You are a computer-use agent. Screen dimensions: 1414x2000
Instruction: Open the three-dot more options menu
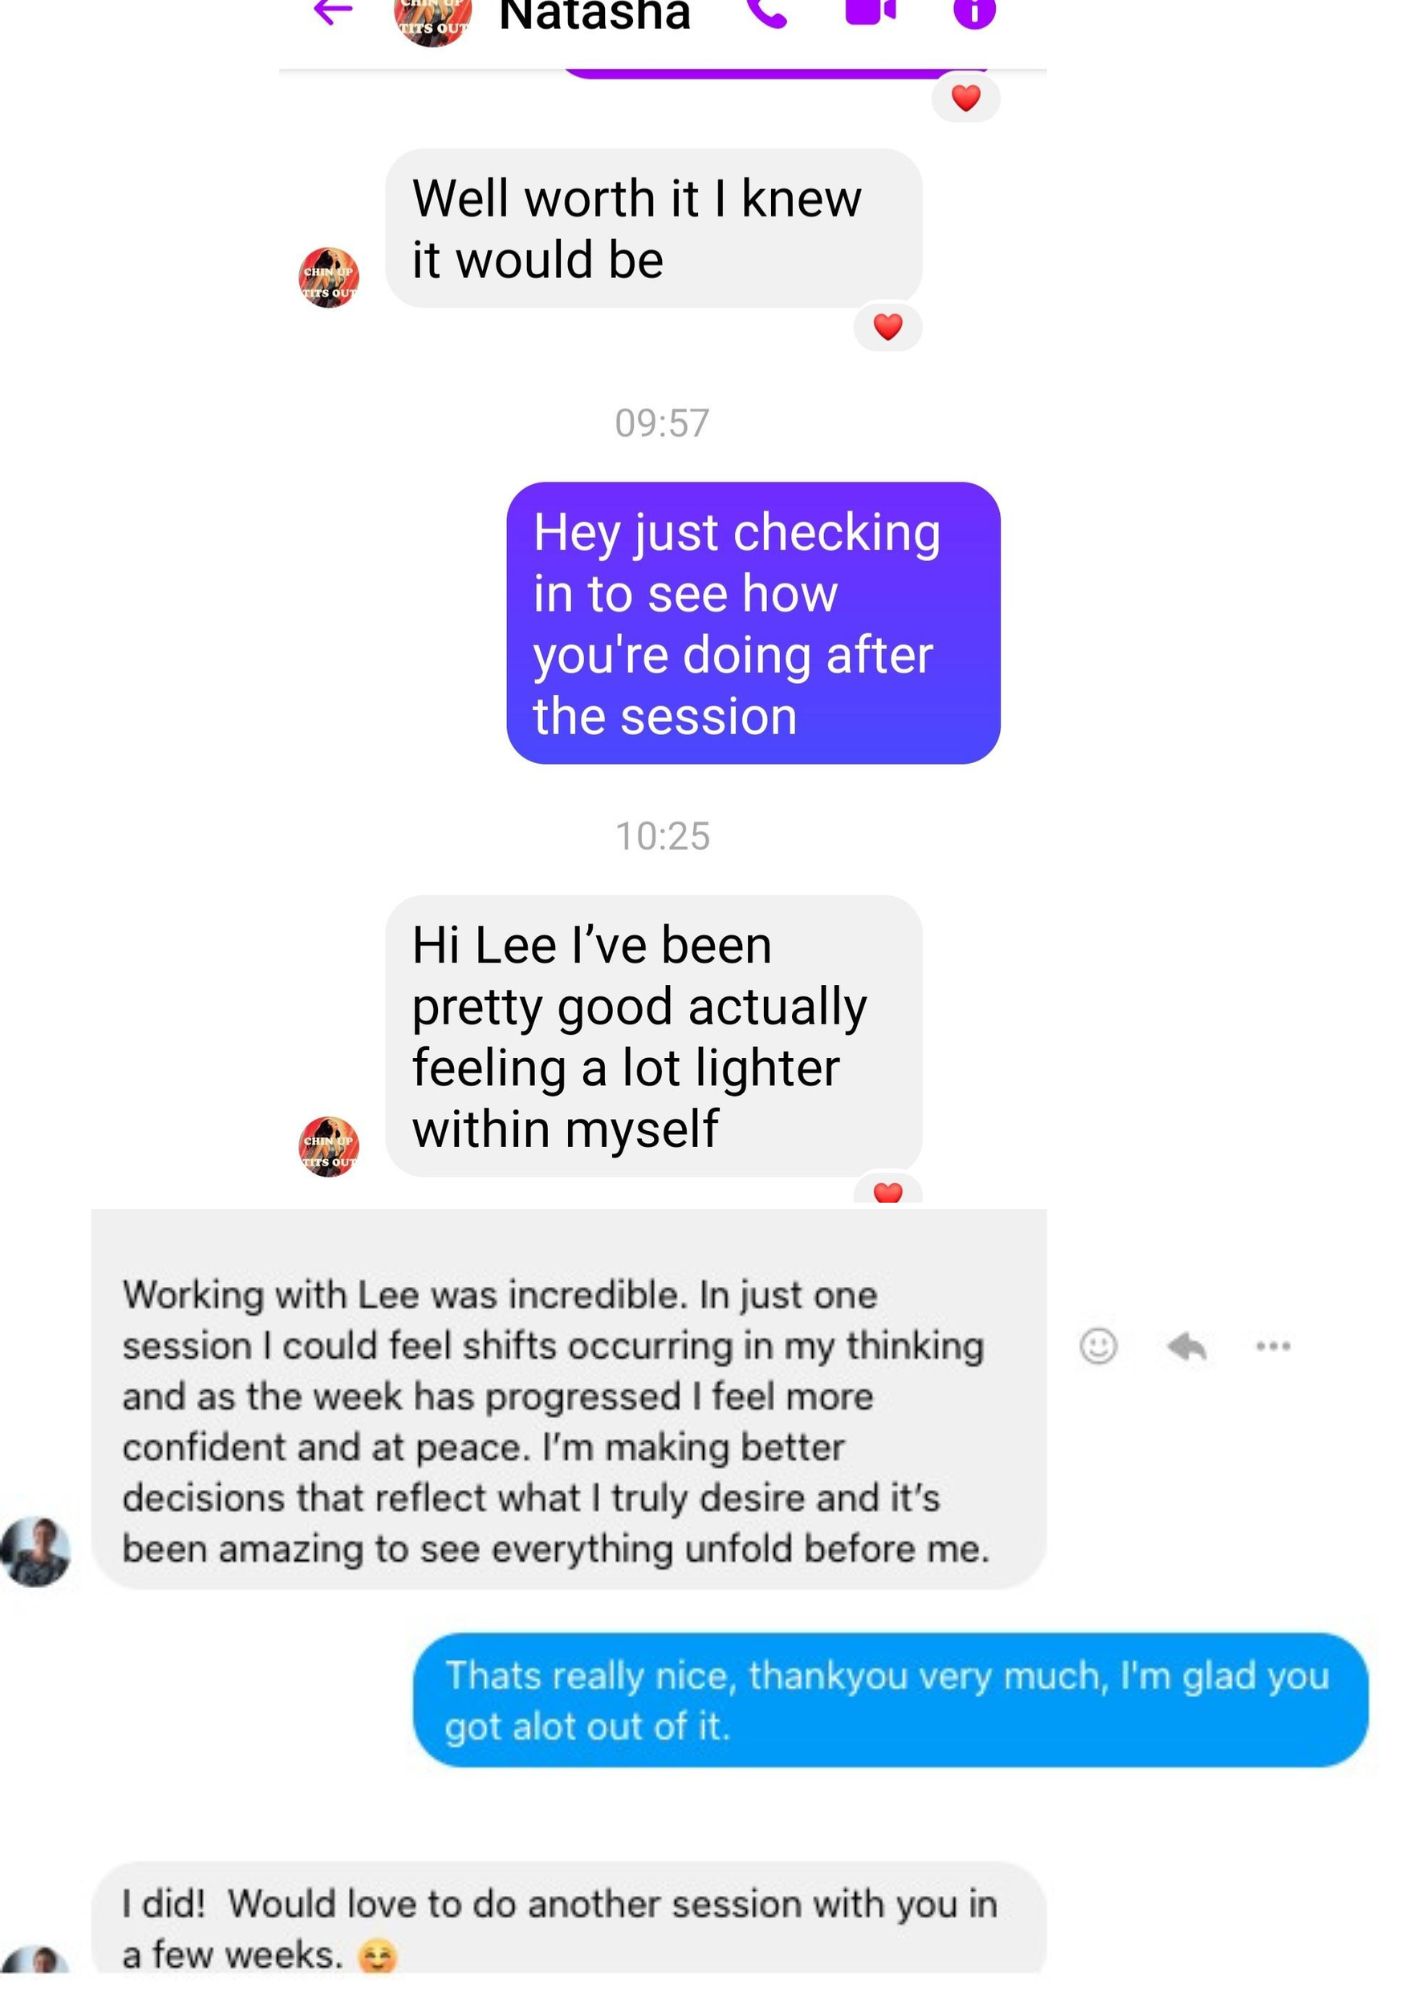[x=1273, y=1346]
